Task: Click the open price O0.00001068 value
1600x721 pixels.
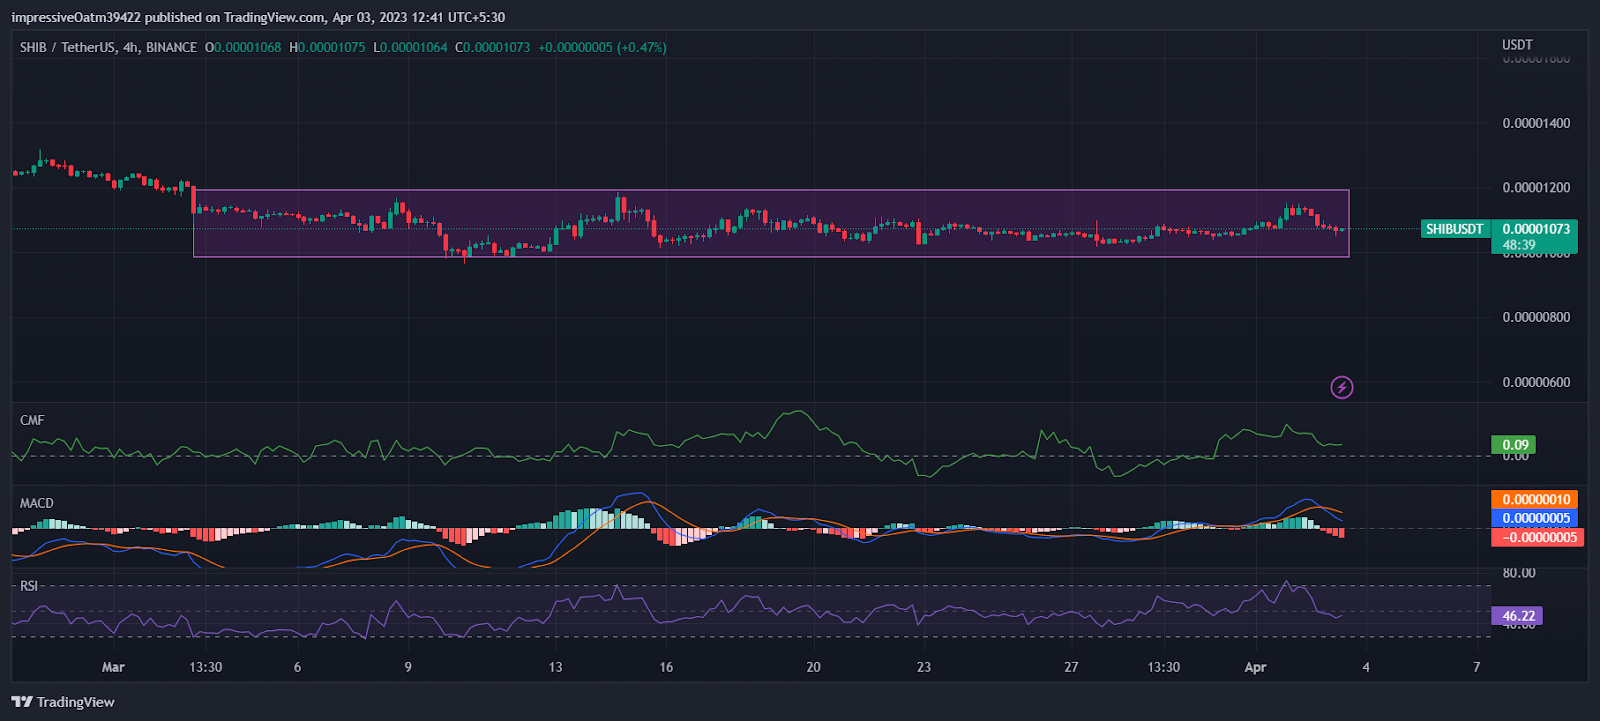Action: tap(243, 47)
